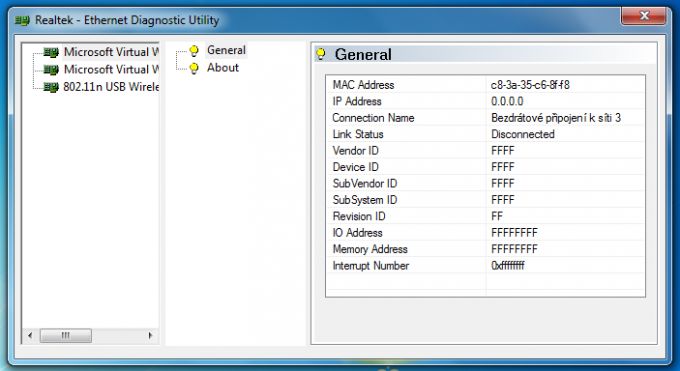Click the FFFF value in SubSystem ID row
The width and height of the screenshot is (680, 371).
(x=503, y=200)
